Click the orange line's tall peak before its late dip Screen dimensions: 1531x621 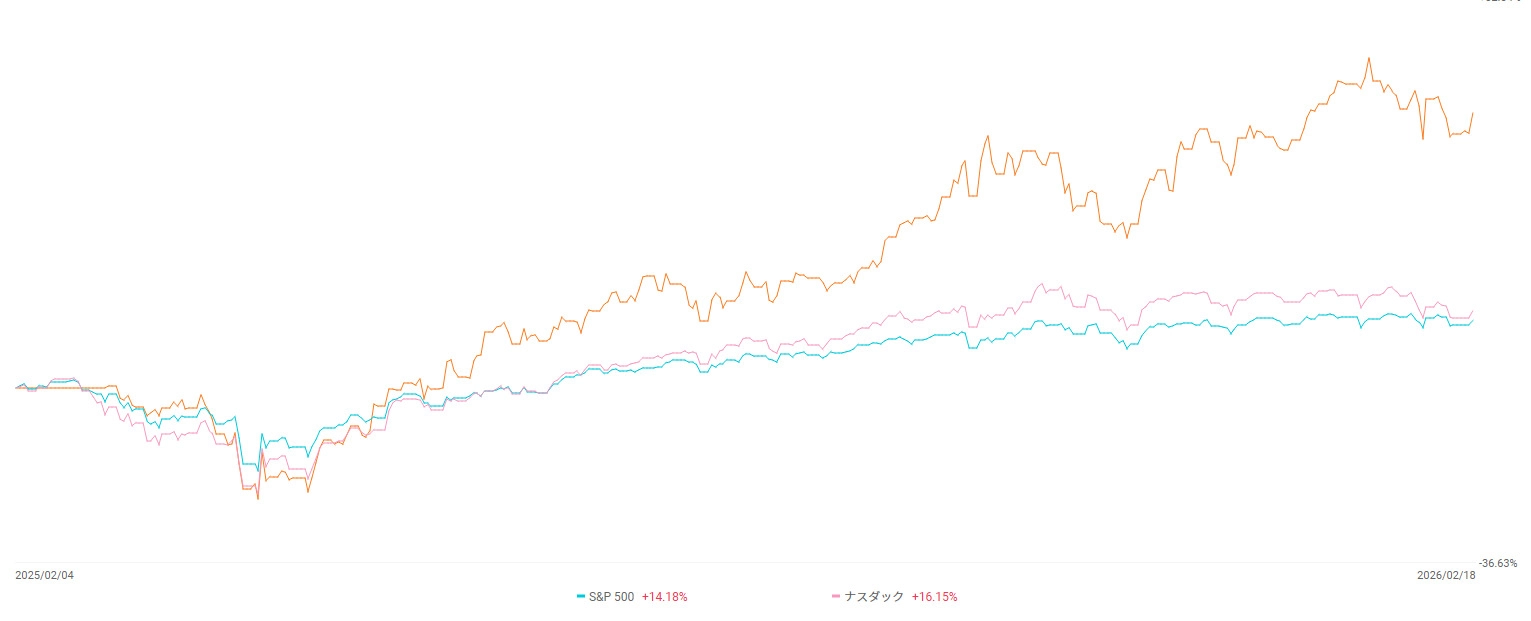(987, 135)
